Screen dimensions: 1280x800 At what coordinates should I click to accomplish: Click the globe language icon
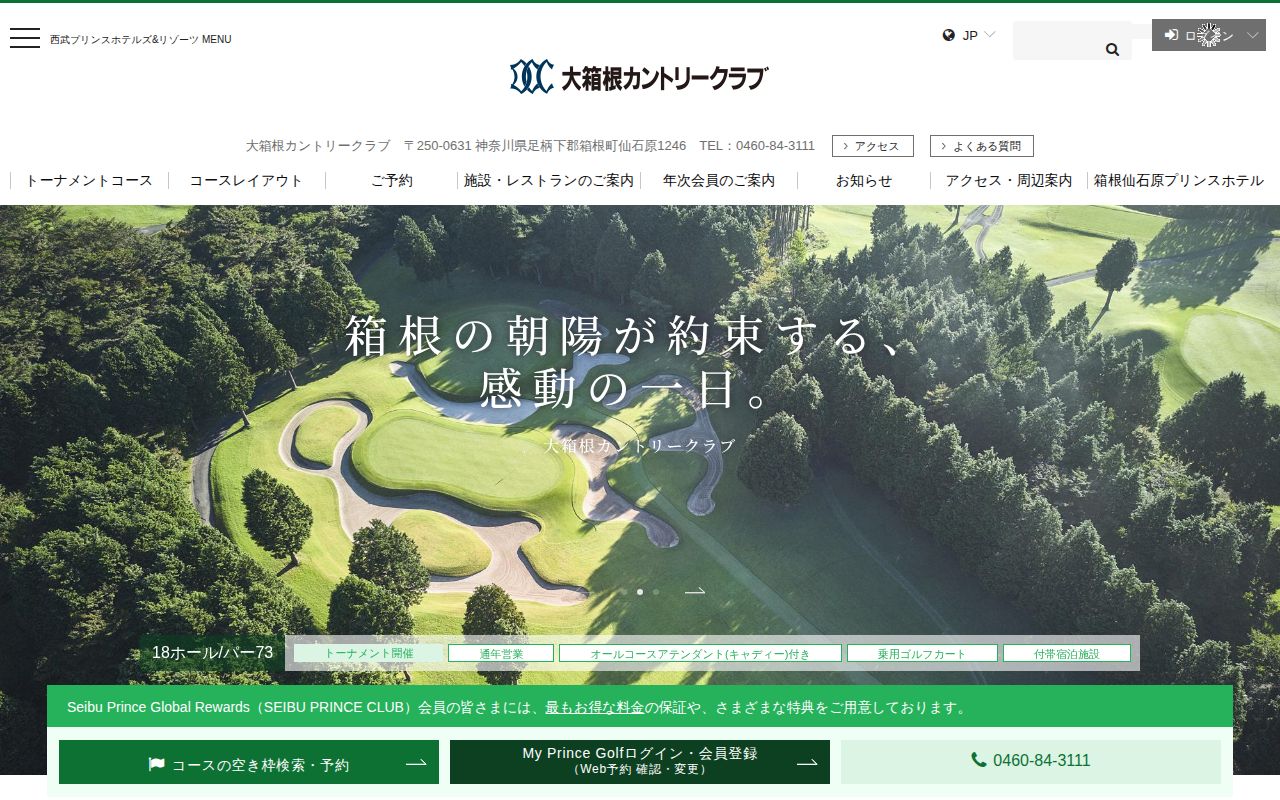[x=949, y=35]
